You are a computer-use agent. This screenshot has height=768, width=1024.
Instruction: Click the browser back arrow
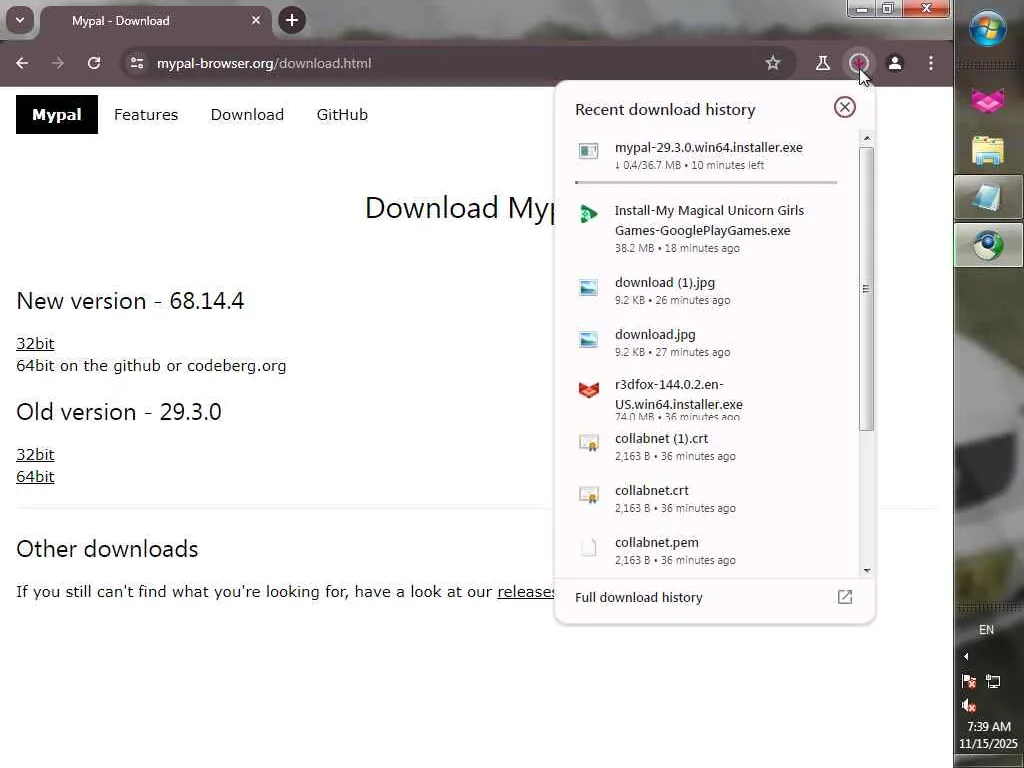(x=22, y=63)
